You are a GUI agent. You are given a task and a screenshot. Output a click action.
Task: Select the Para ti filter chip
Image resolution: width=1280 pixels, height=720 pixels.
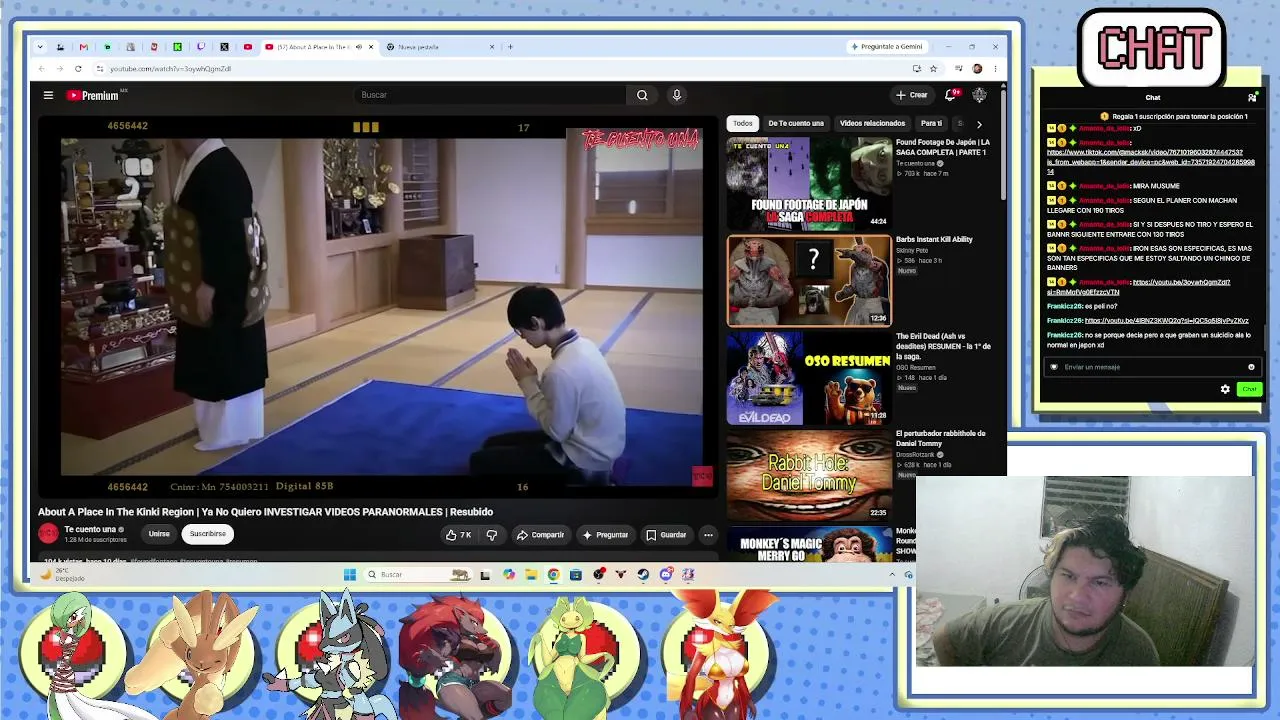click(x=931, y=123)
